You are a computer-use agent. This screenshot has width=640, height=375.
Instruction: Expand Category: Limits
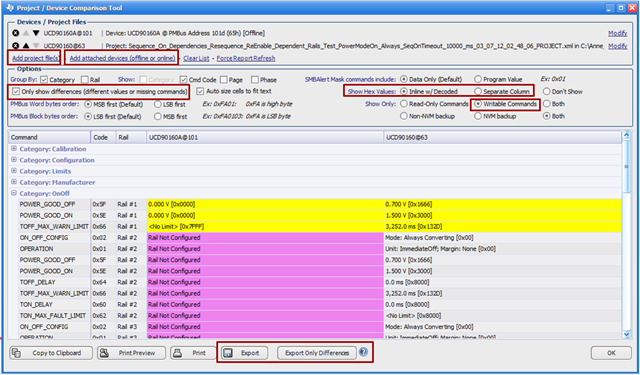click(x=14, y=171)
